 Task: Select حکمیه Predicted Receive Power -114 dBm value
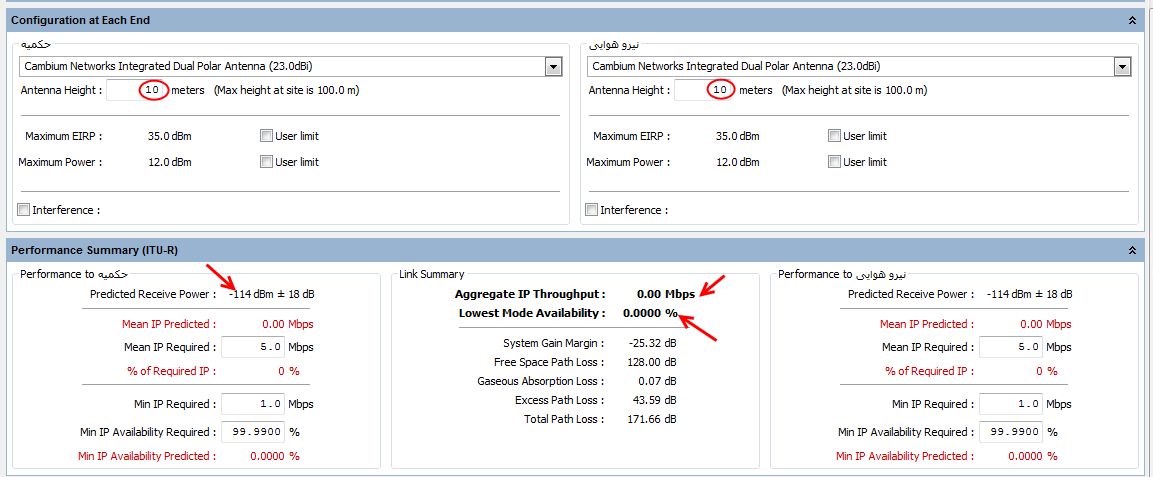pyautogui.click(x=271, y=294)
